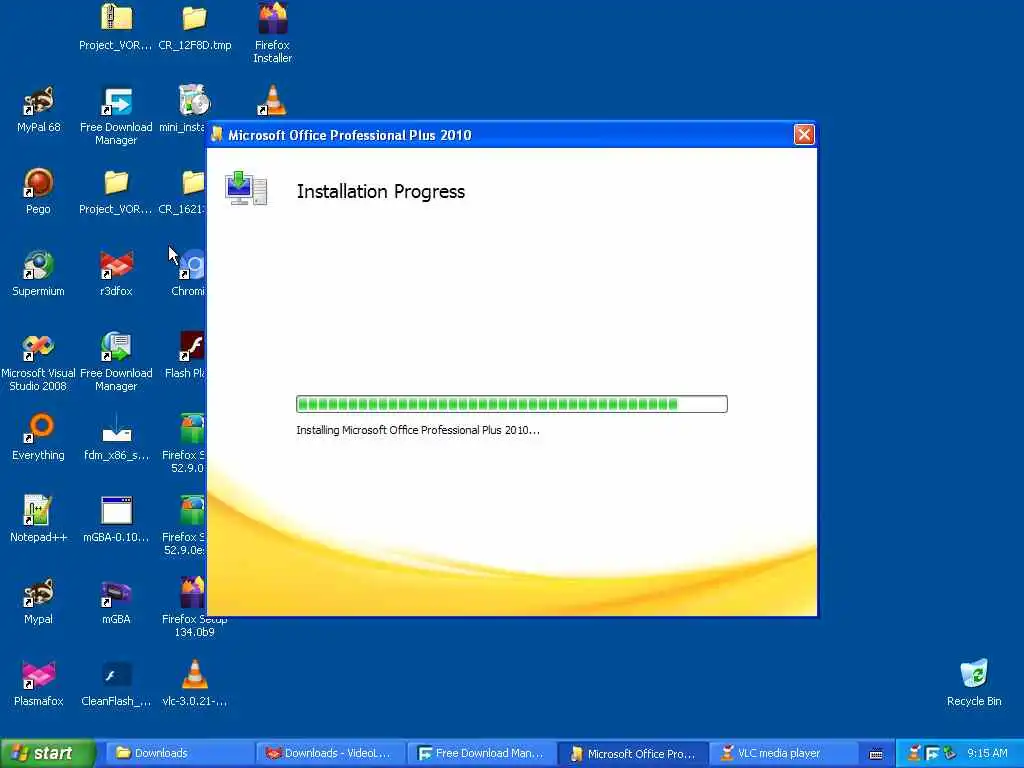The width and height of the screenshot is (1024, 768).
Task: Select the Project_VOR folder beside Pego
Action: pyautogui.click(x=116, y=184)
